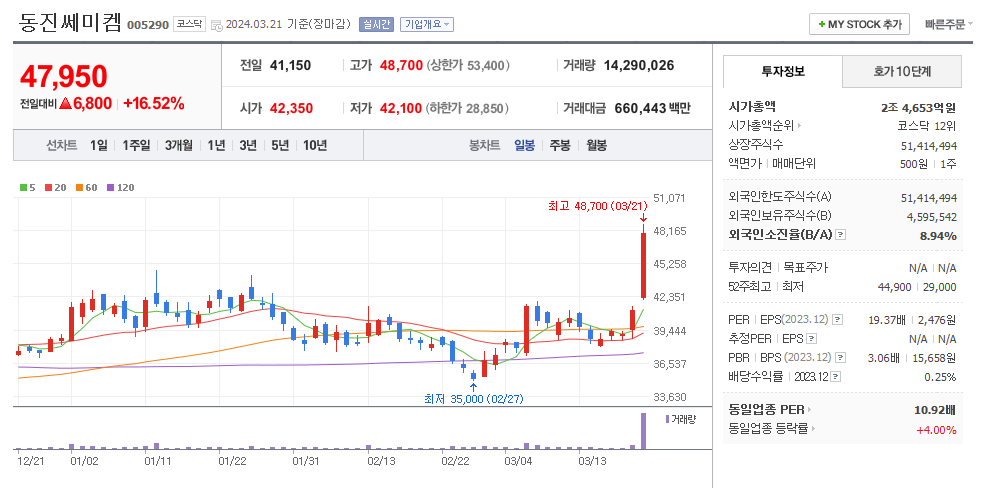Select the 3년 line chart period

248,146
